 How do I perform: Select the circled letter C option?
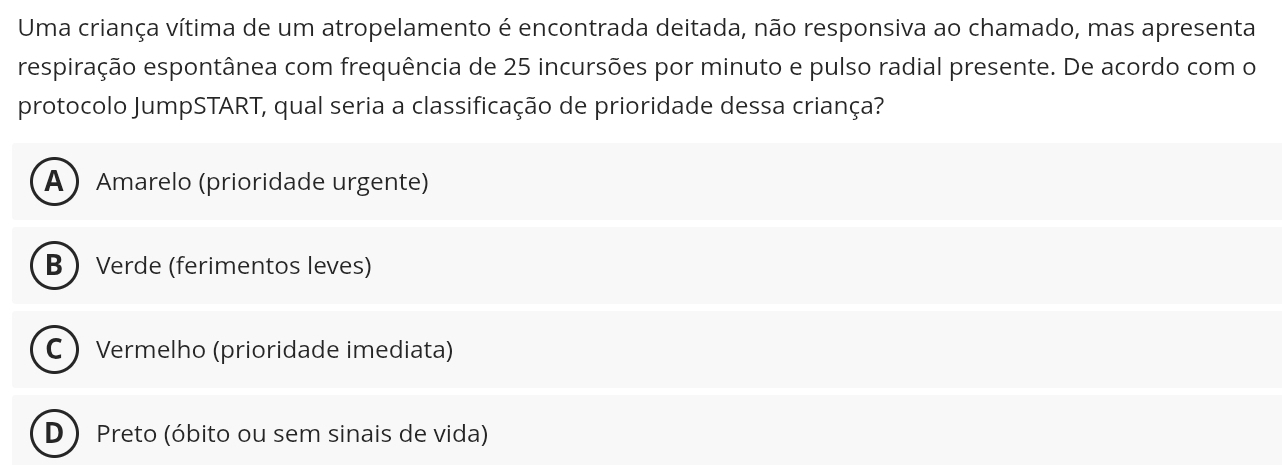click(54, 349)
